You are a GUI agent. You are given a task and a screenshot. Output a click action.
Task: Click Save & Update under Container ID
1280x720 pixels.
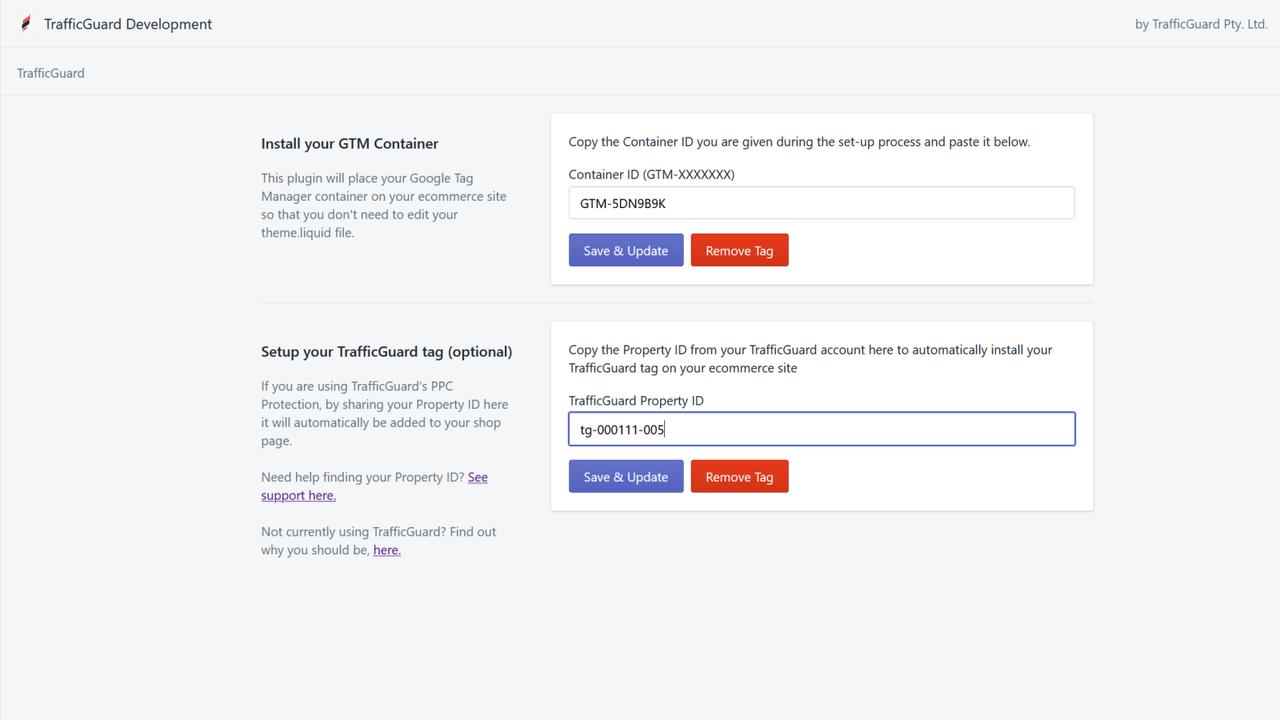(x=626, y=250)
